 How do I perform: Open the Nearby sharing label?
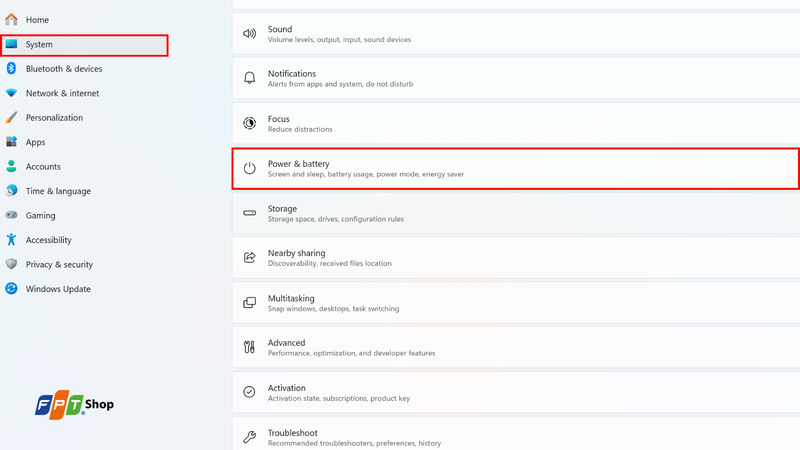pos(296,253)
